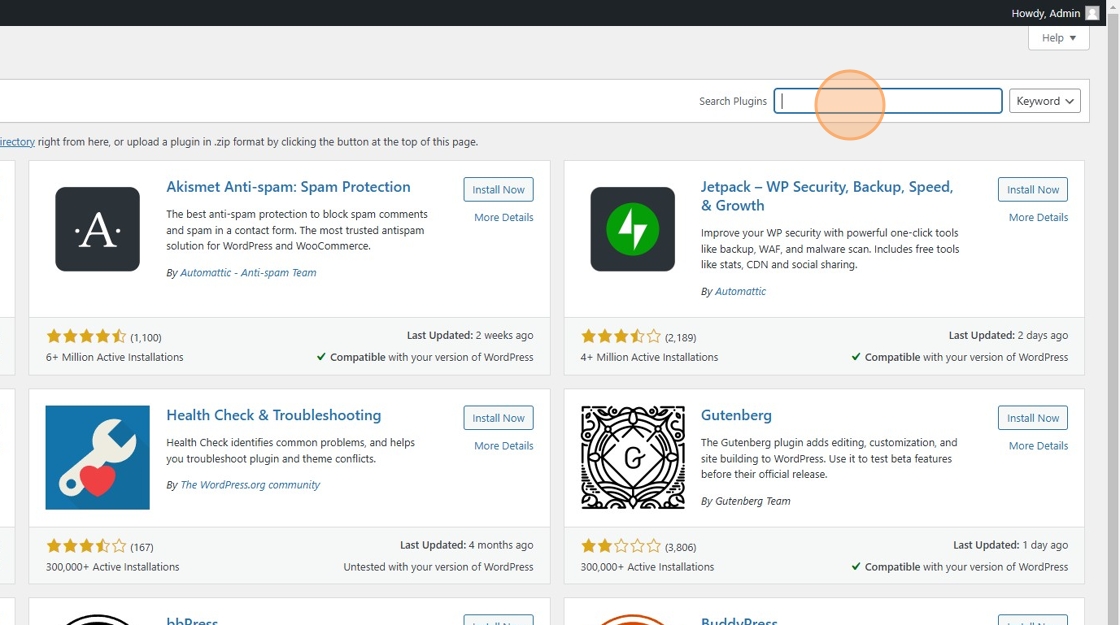Install the Akismet Anti-spam plugin
This screenshot has height=625, width=1120.
498,189
